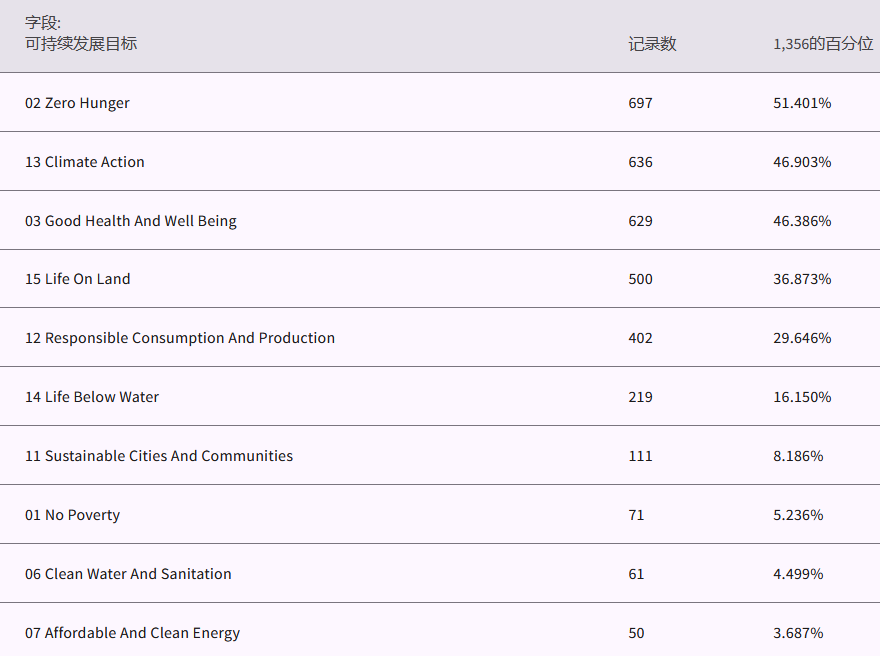Select 06 Clean Water And Sanitation
The width and height of the screenshot is (880, 656).
(x=128, y=574)
